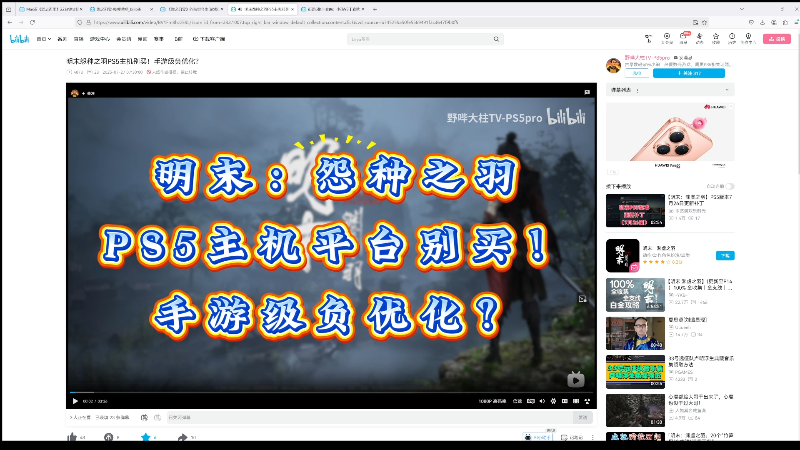Screen dimensions: 800x450
Task: Open the browser tab list chevron
Action: [x=742, y=9]
